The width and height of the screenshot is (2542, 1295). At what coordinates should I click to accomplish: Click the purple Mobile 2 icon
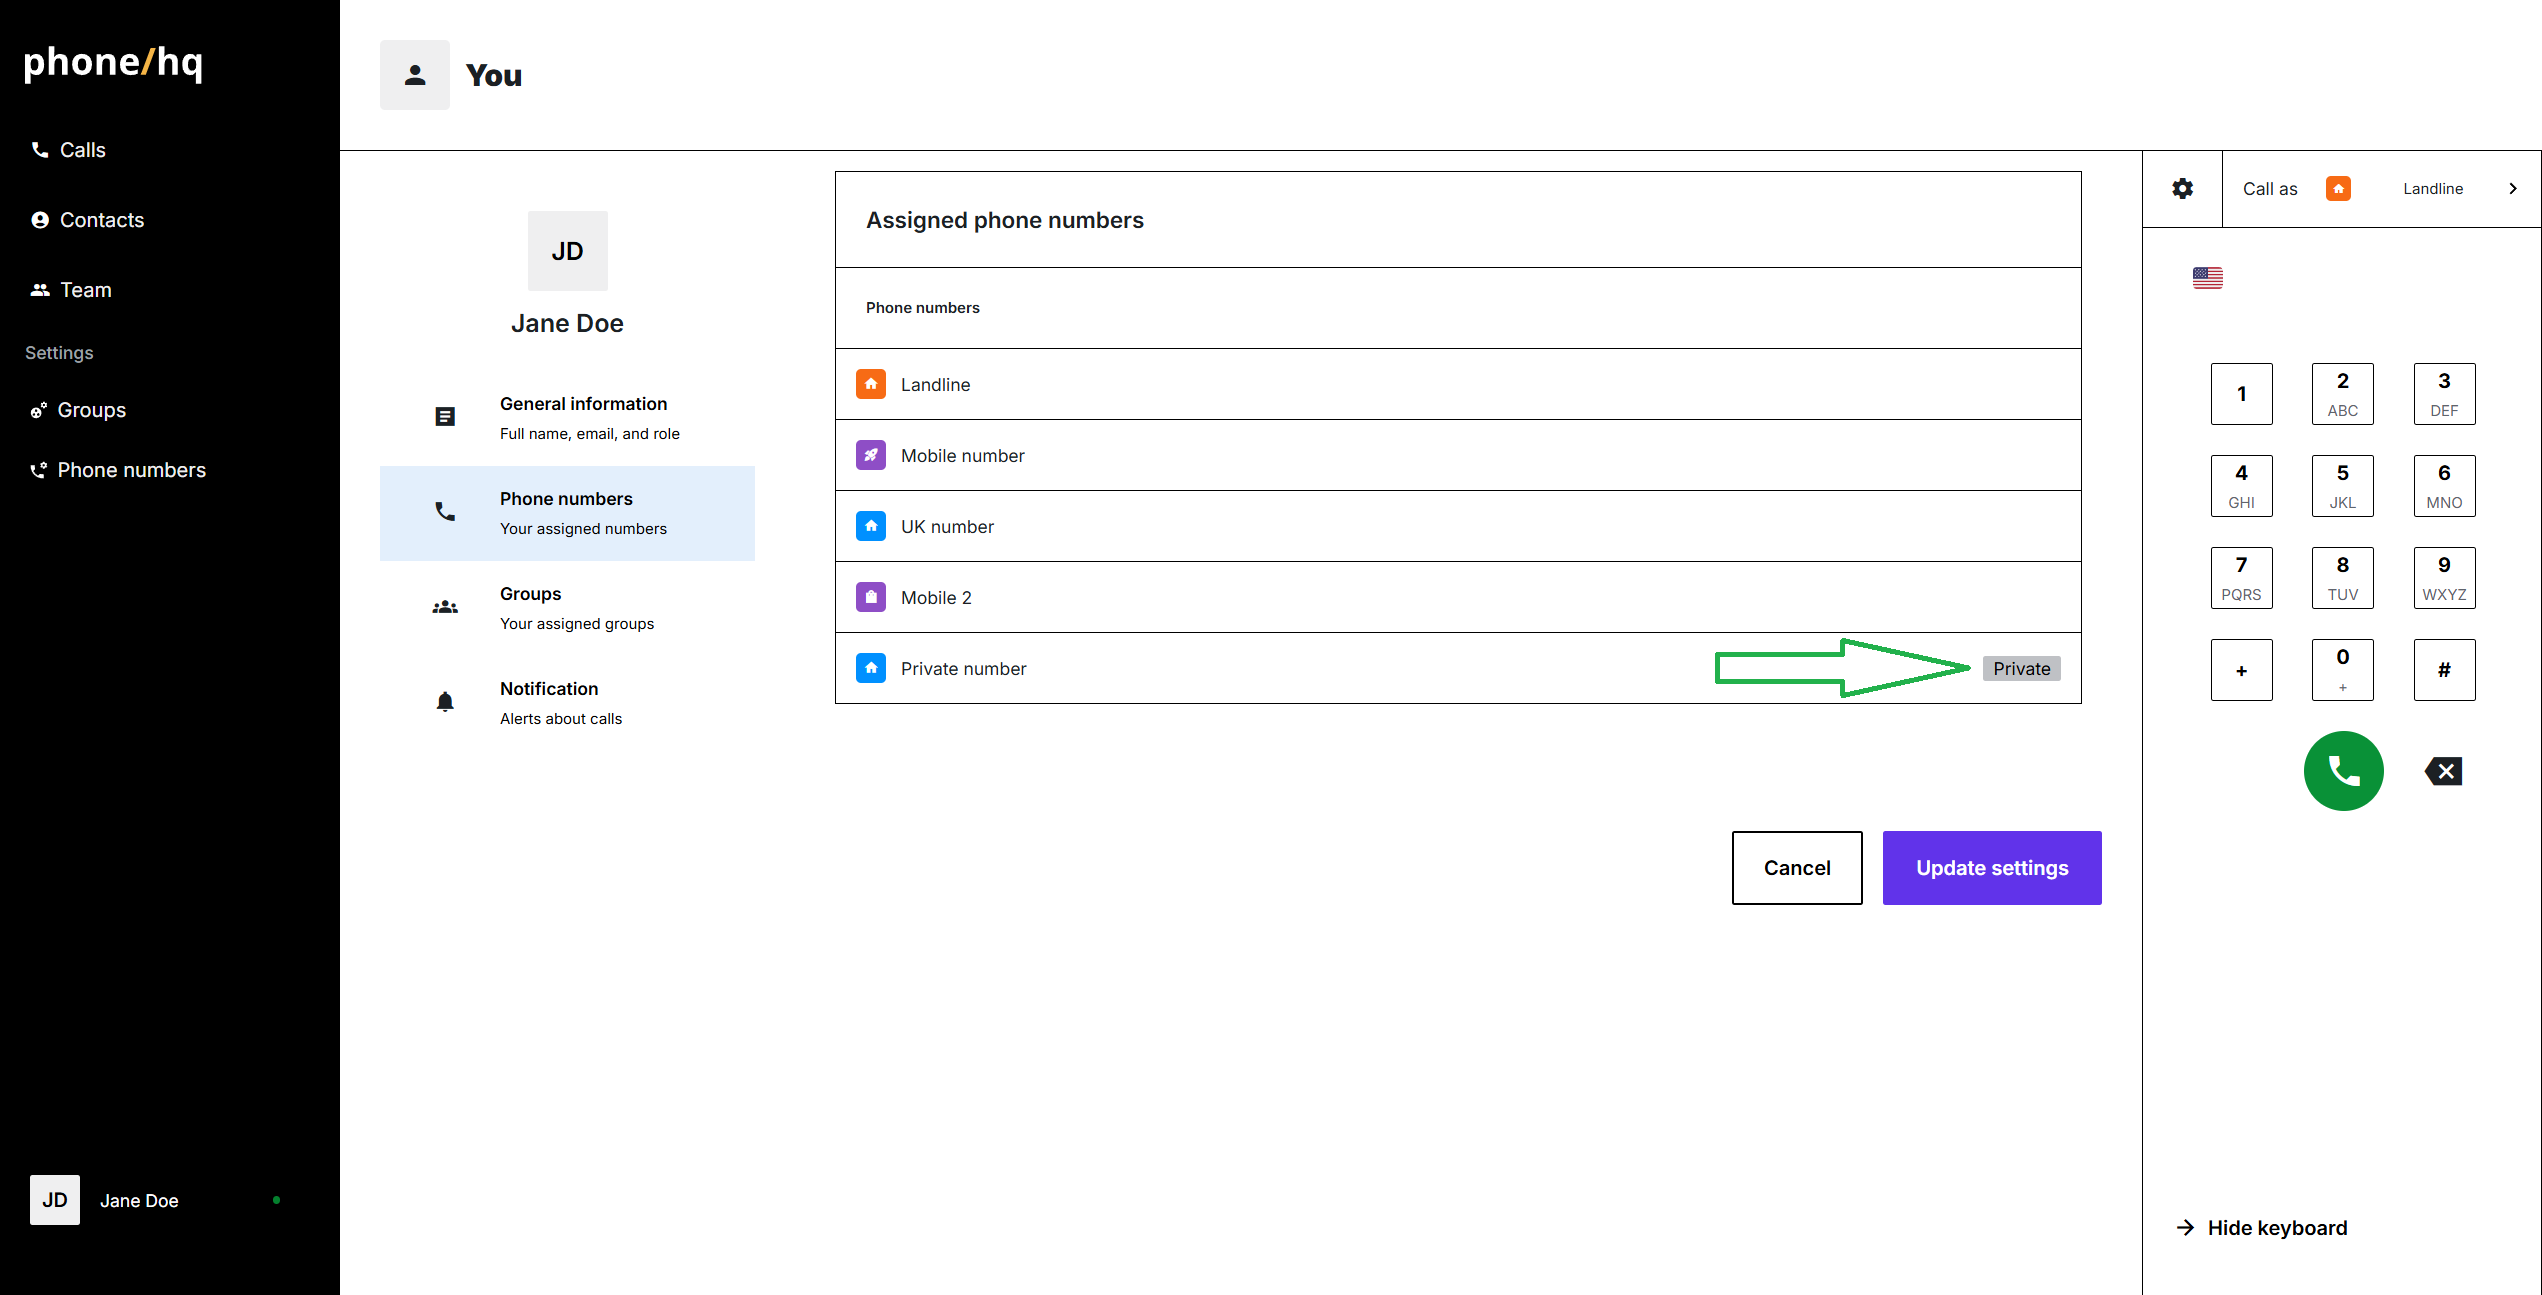pyautogui.click(x=870, y=597)
